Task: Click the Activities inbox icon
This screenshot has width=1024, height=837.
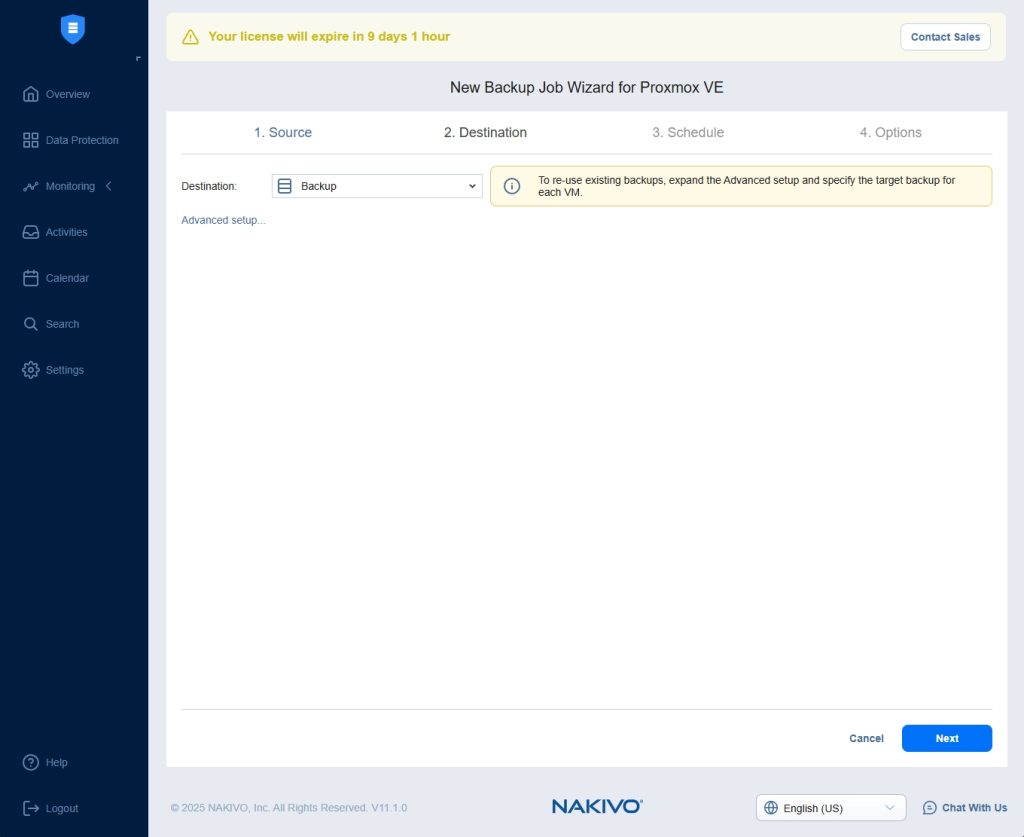Action: [31, 232]
